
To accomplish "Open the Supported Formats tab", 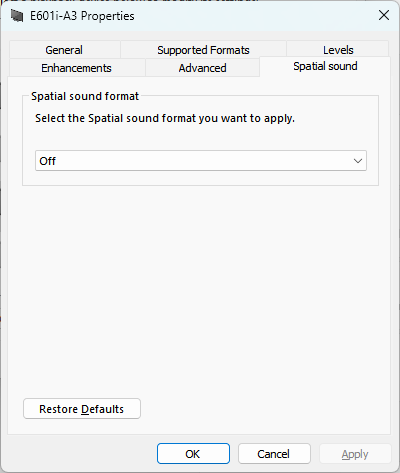I will coord(203,50).
